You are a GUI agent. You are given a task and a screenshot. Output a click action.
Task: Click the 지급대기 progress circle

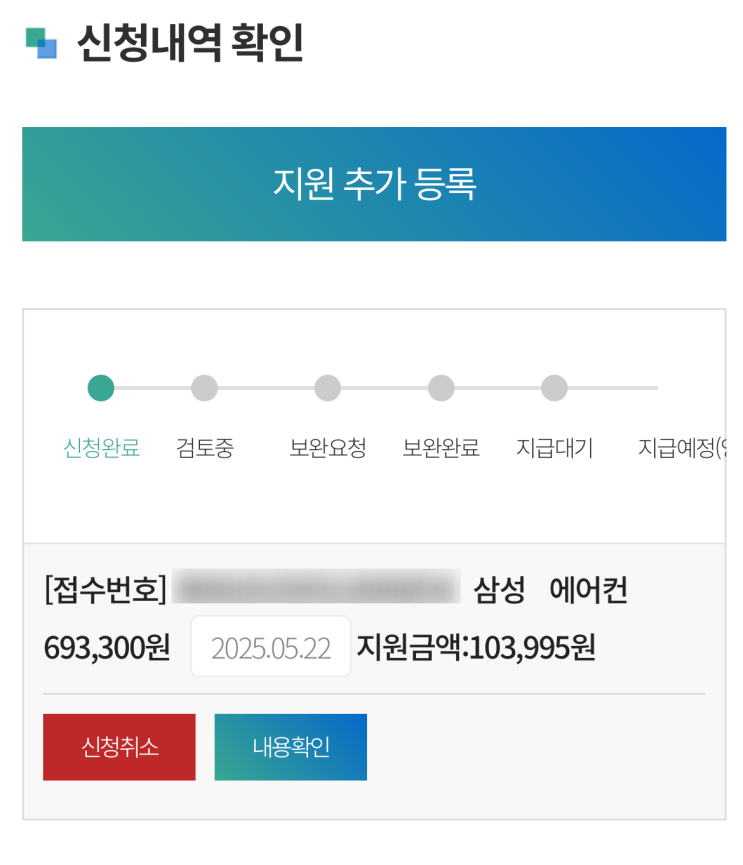pyautogui.click(x=554, y=388)
